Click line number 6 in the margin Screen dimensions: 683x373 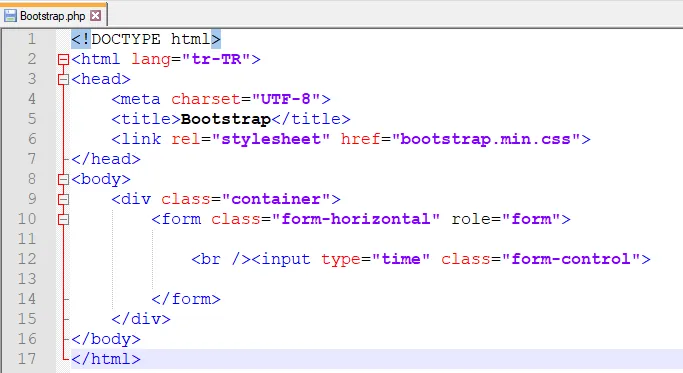pyautogui.click(x=32, y=139)
